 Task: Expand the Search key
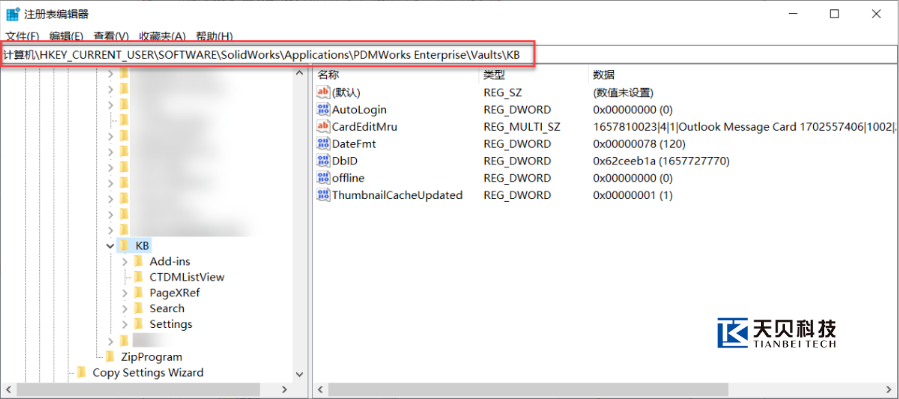click(124, 308)
